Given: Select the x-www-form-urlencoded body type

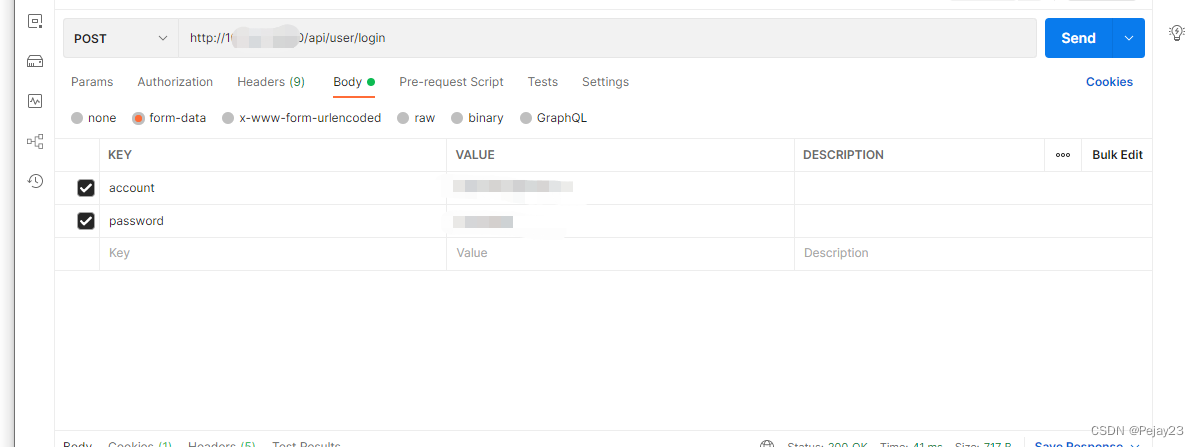Looking at the screenshot, I should (228, 118).
